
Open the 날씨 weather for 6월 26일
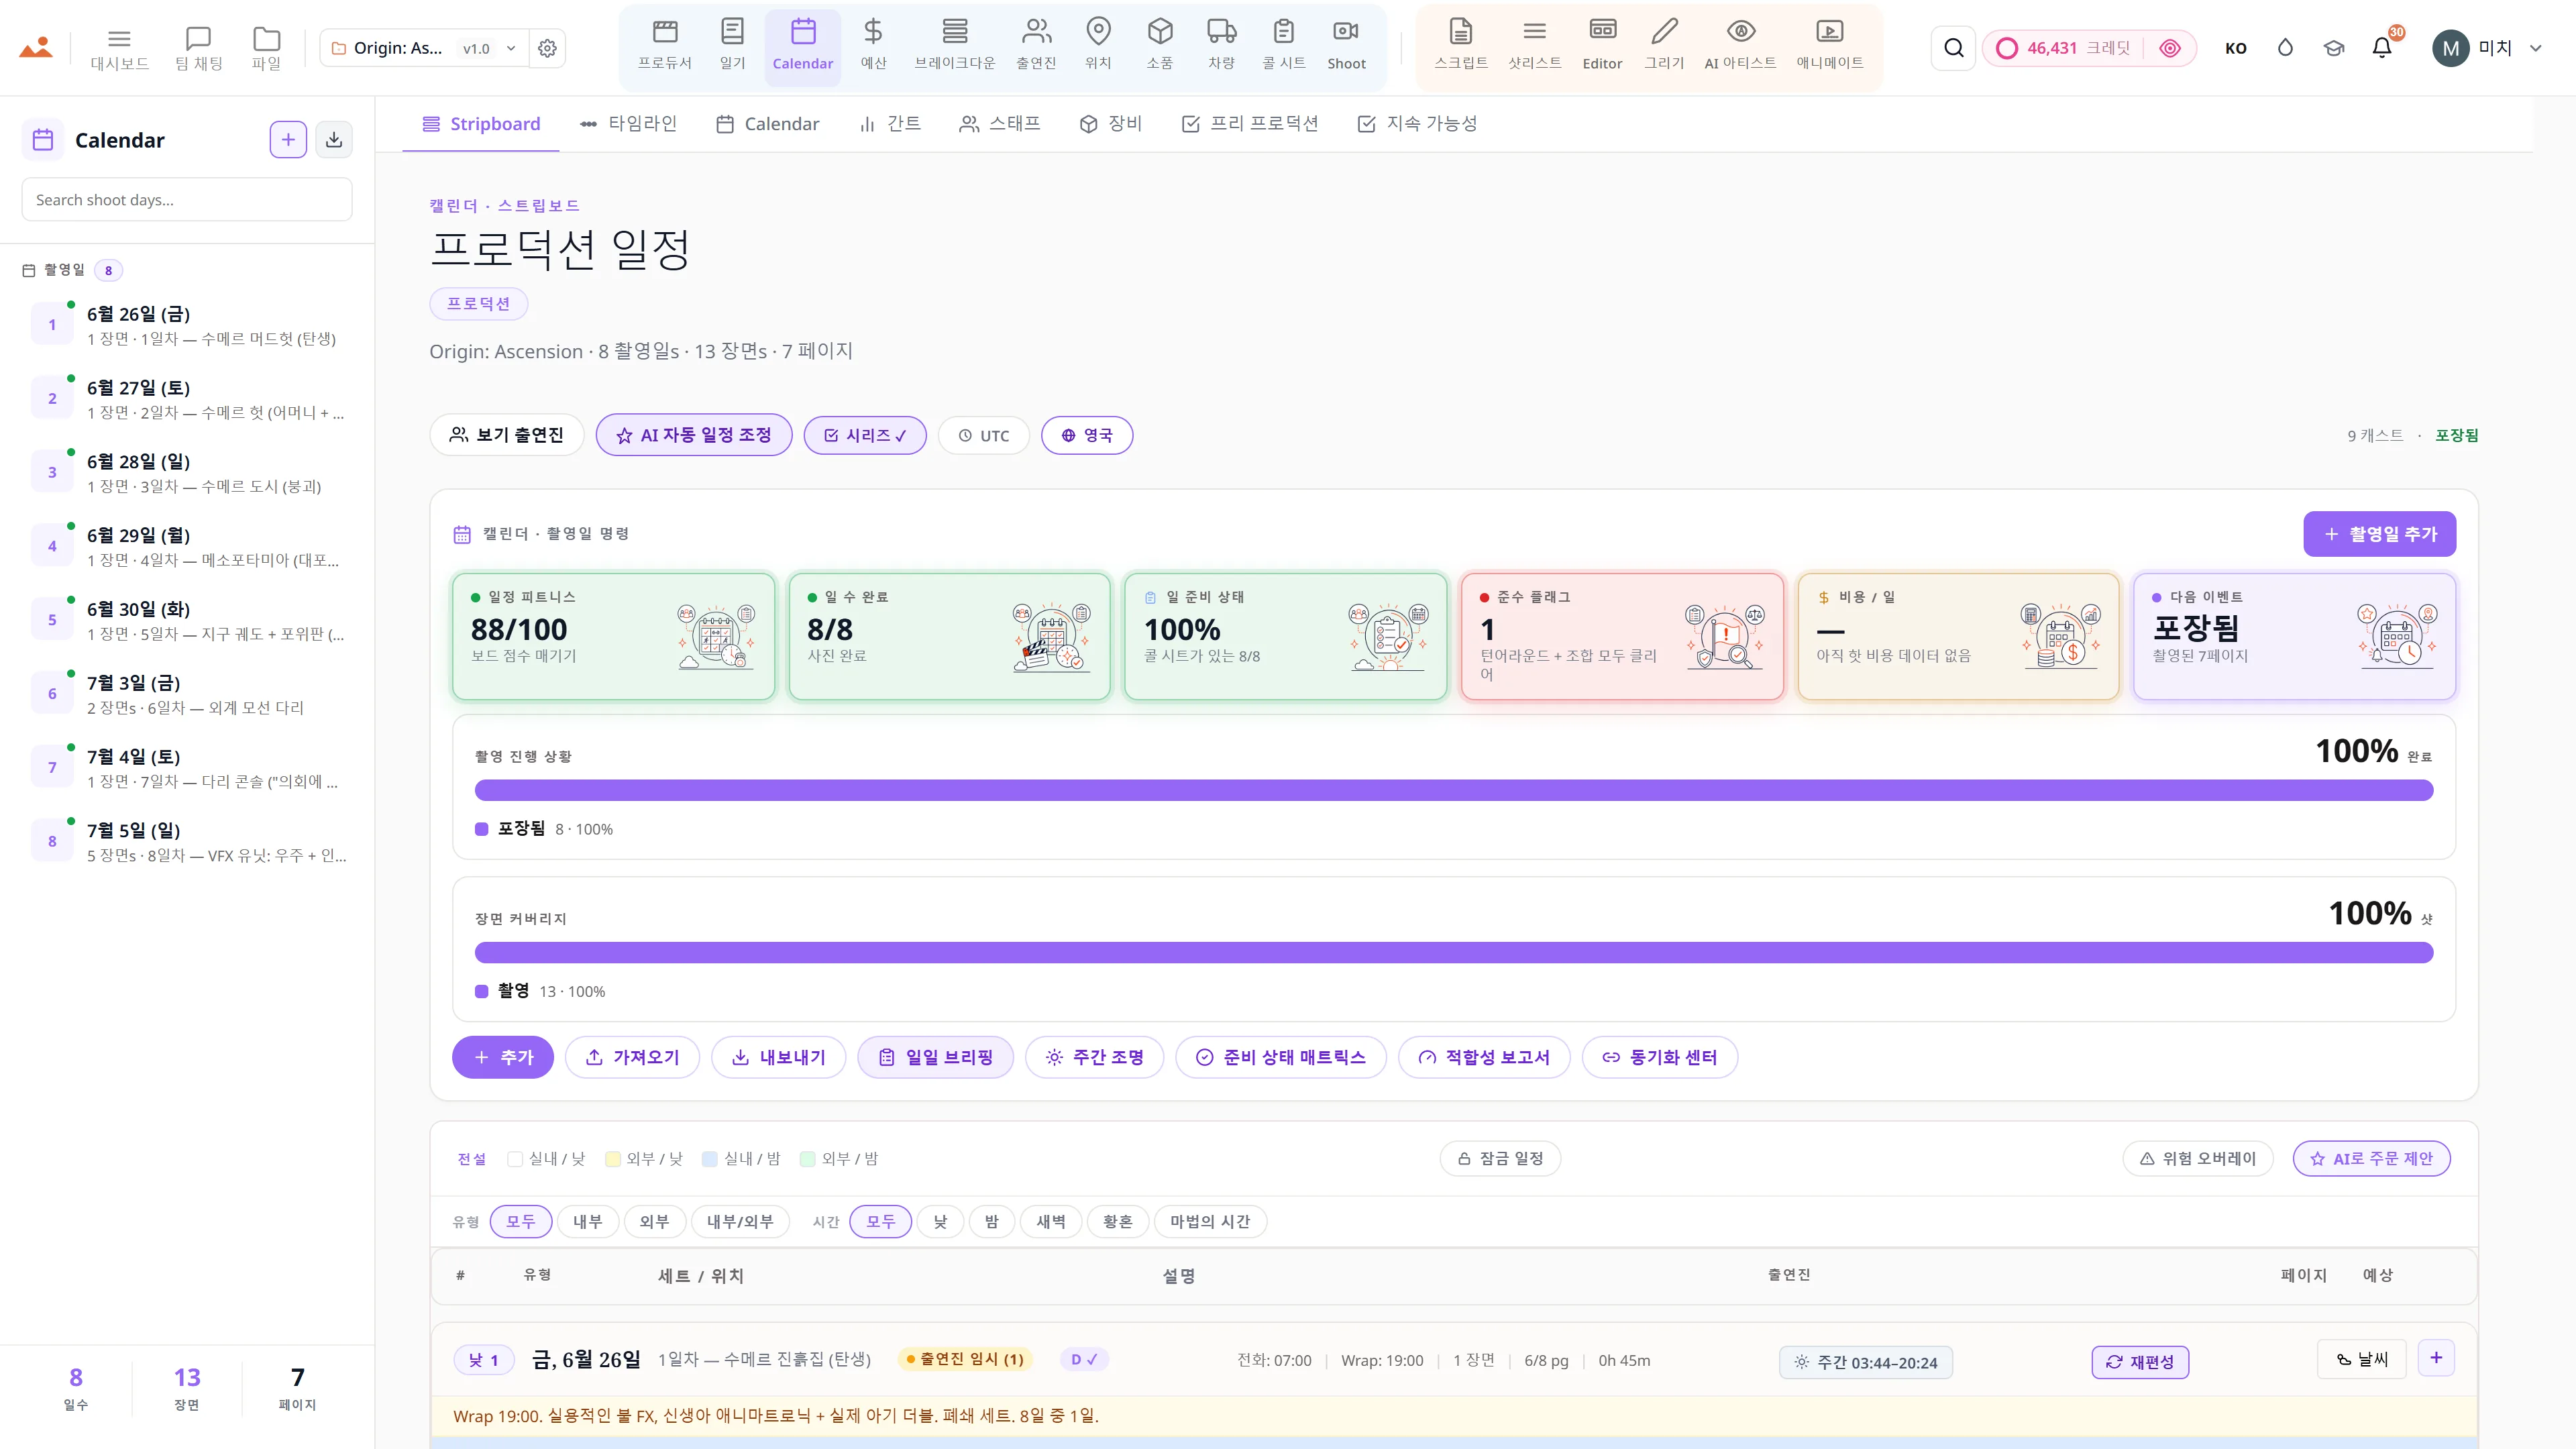pyautogui.click(x=2361, y=1359)
